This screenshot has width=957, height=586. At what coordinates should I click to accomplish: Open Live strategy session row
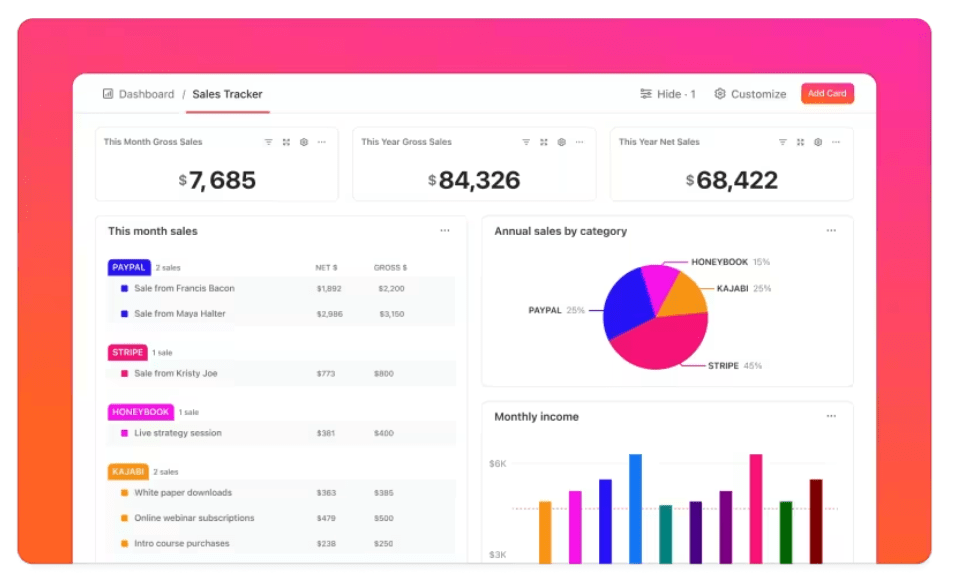pos(281,433)
